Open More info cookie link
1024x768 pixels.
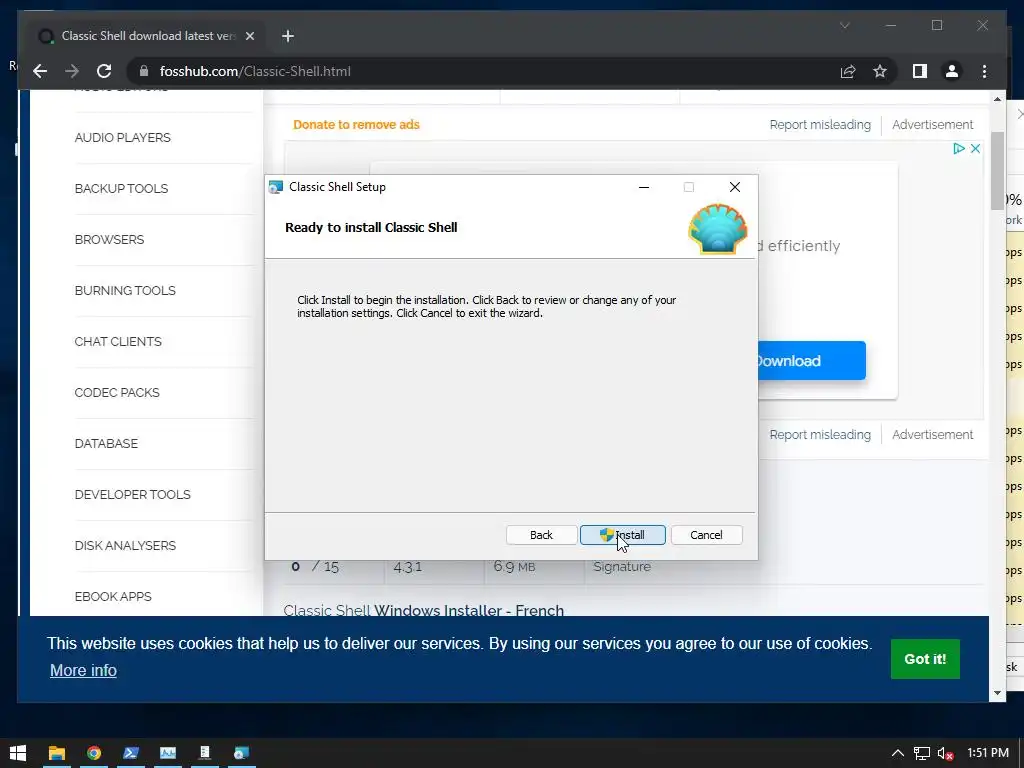(x=83, y=671)
